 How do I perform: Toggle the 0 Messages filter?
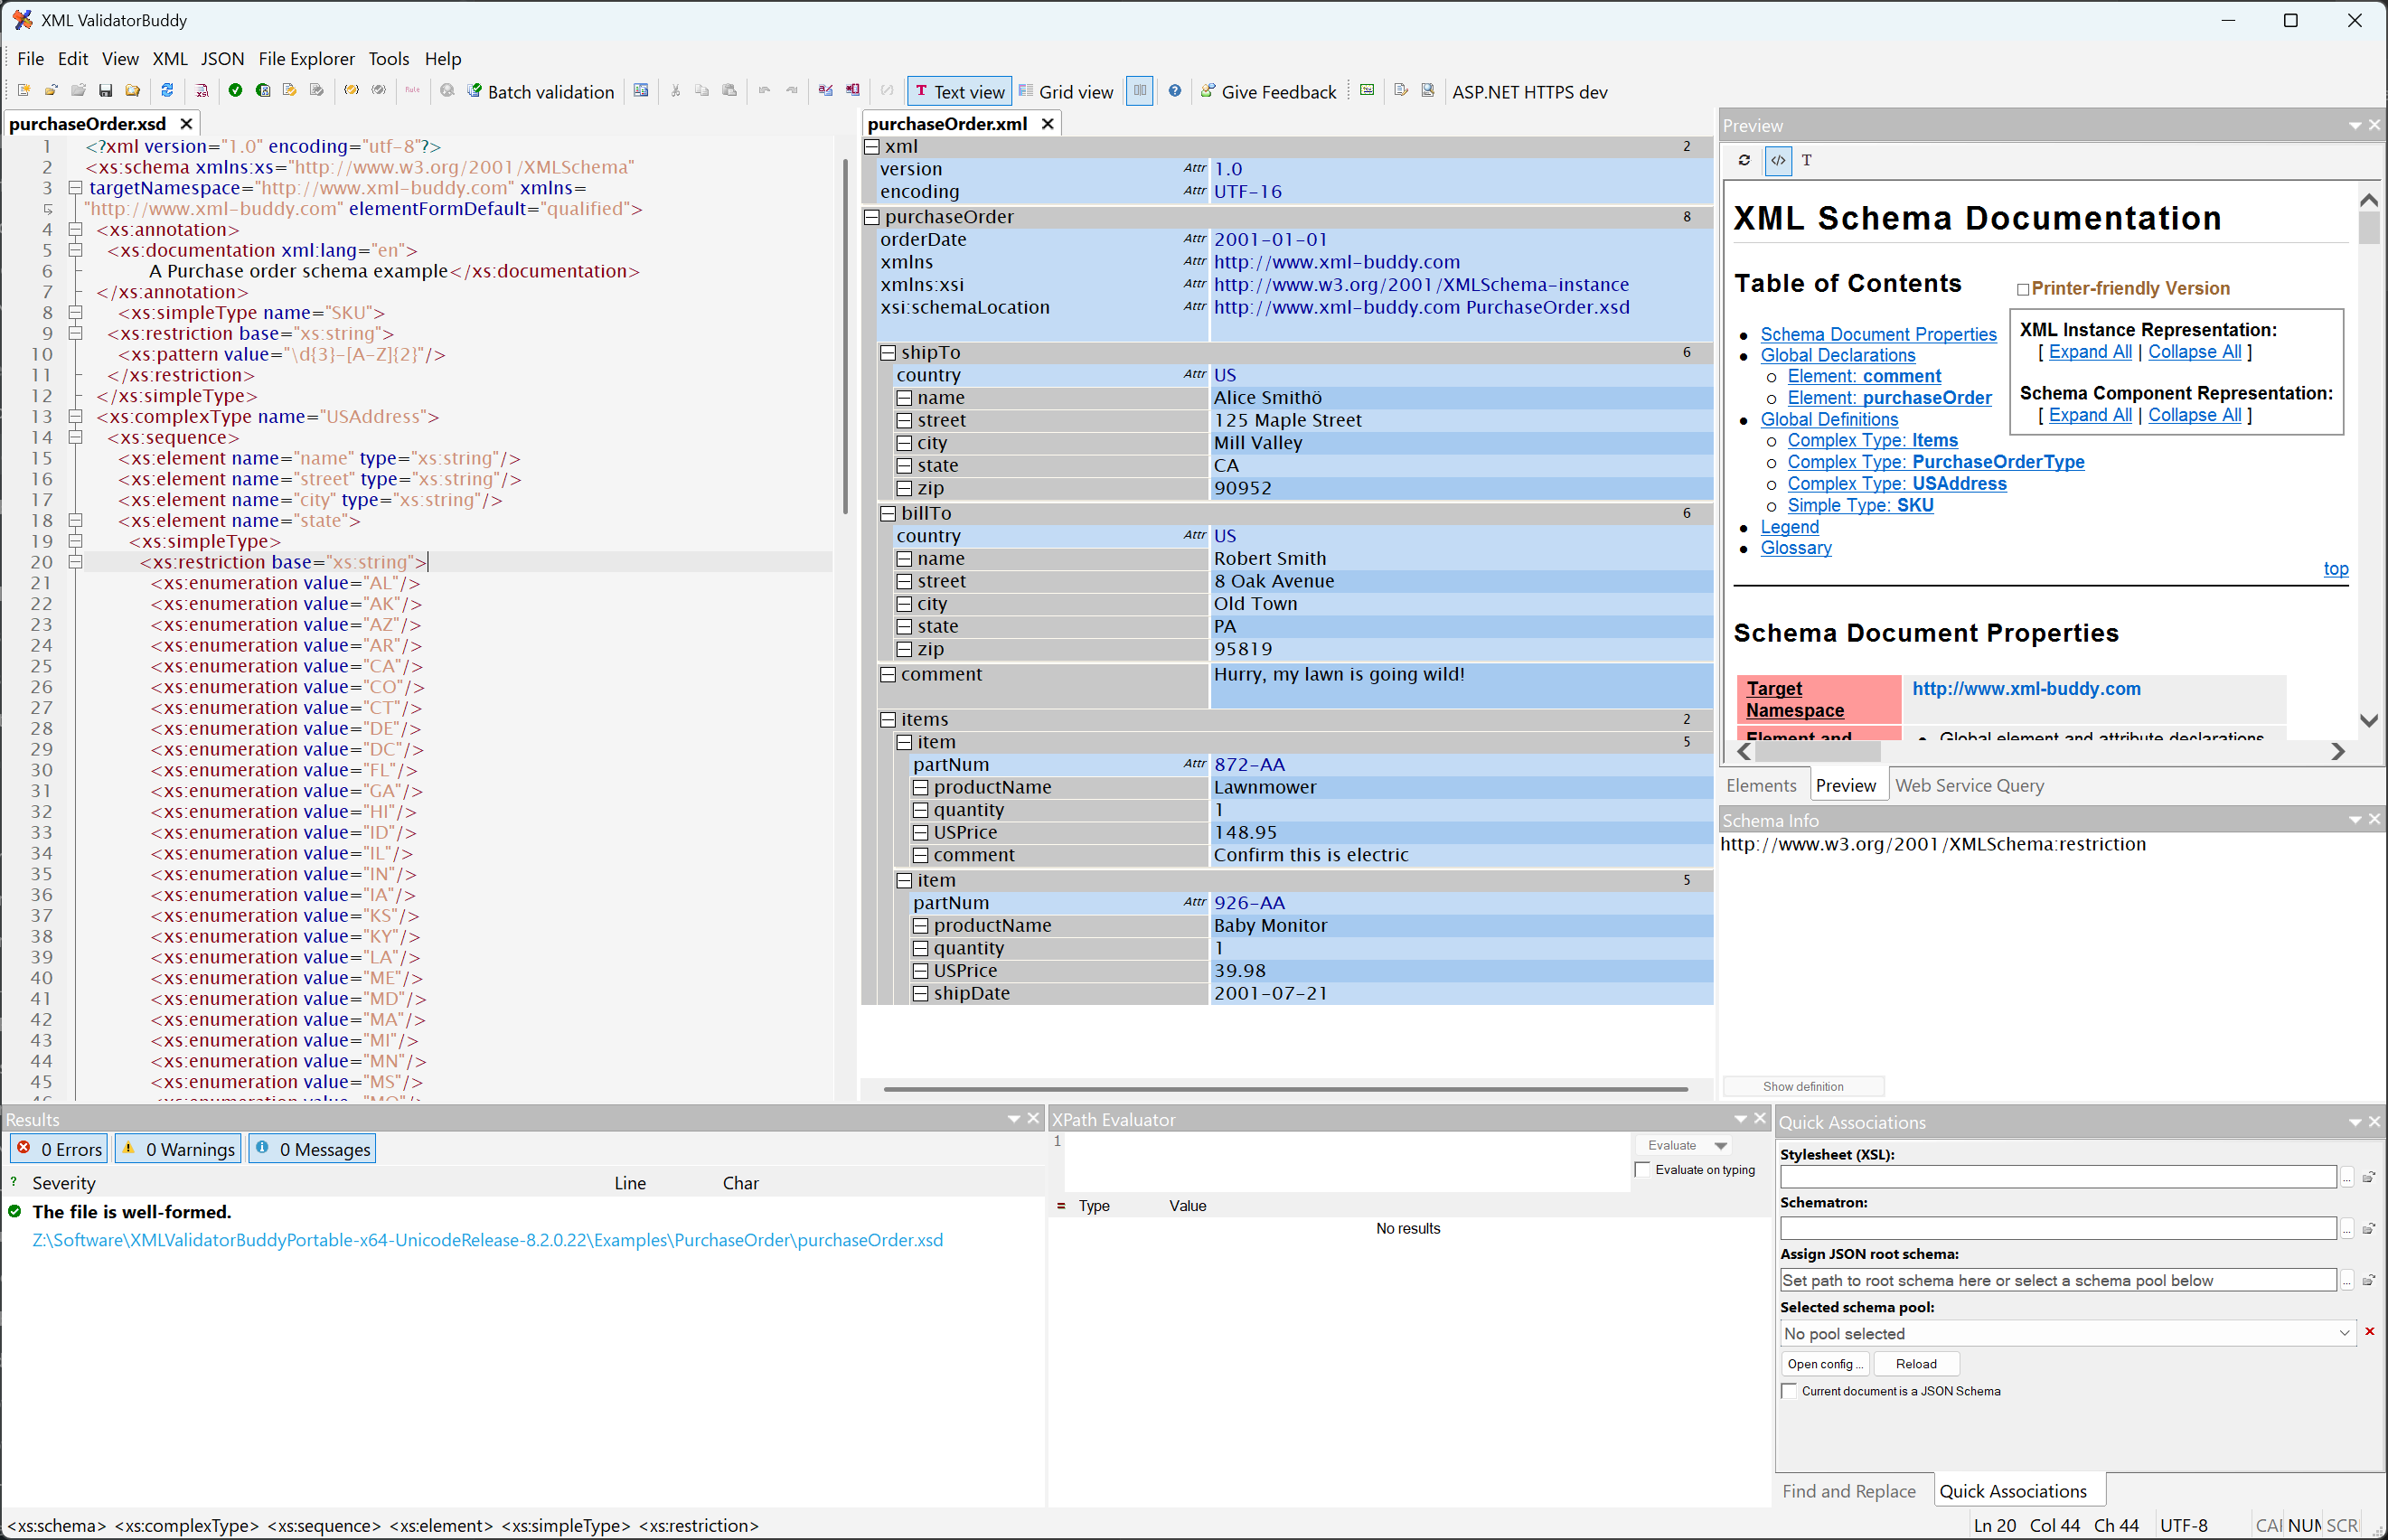coord(312,1149)
